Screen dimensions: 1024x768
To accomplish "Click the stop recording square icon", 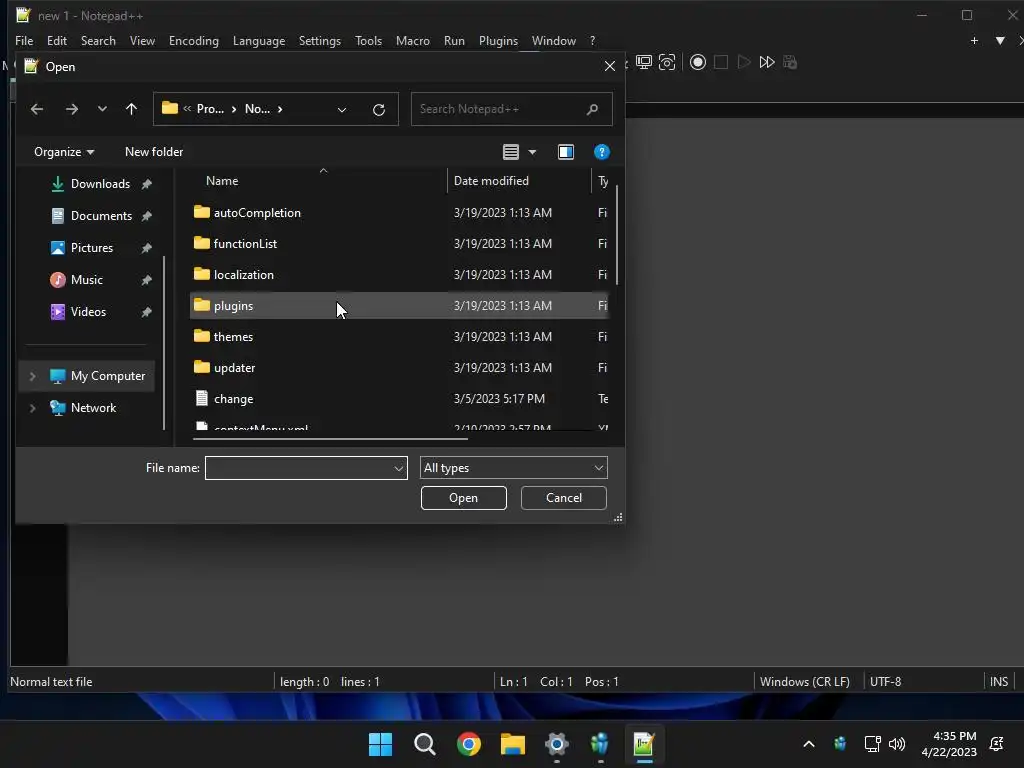I will 721,62.
